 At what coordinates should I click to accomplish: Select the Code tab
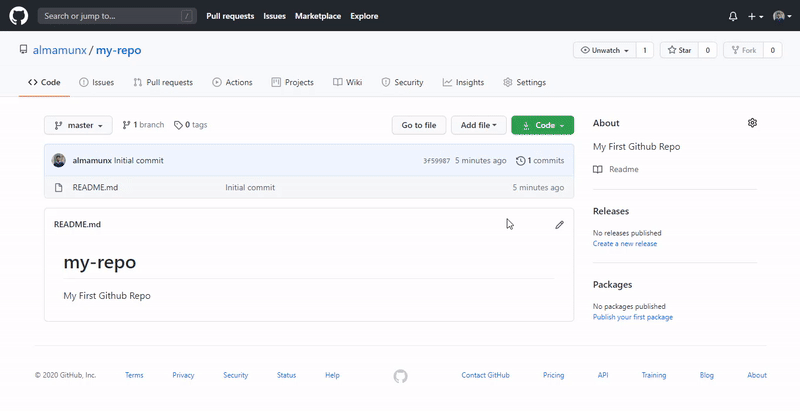coord(44,82)
